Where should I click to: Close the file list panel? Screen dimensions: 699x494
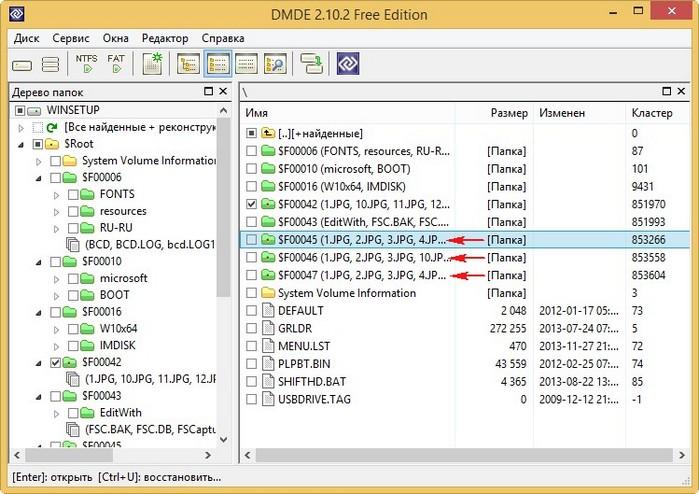(x=681, y=91)
